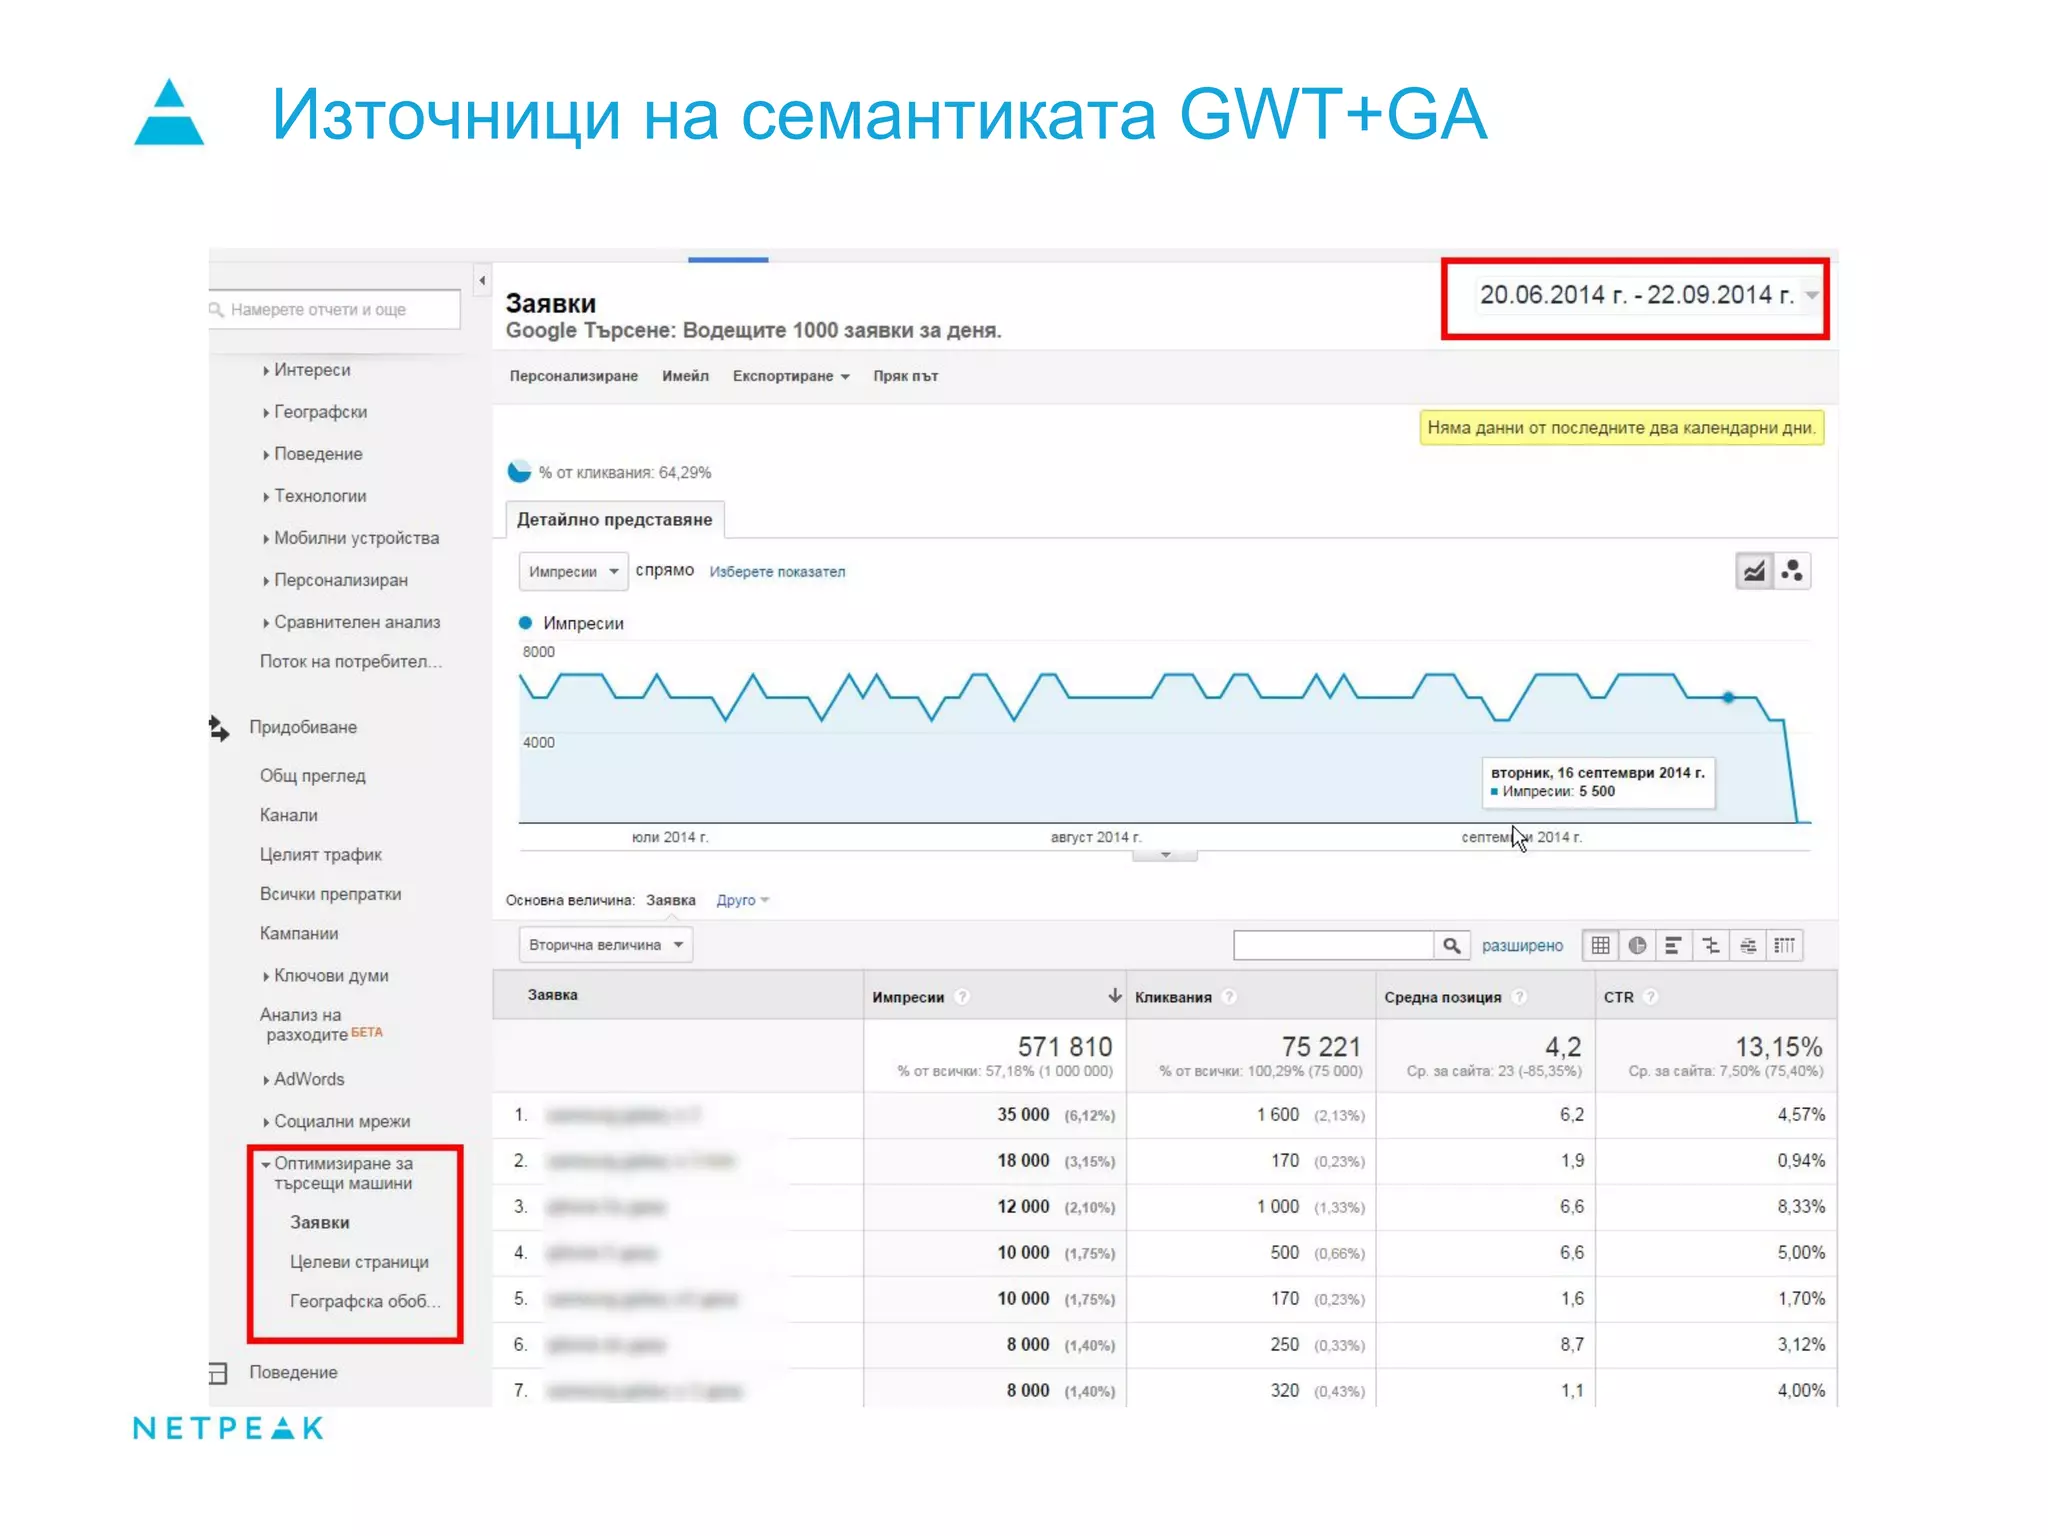2048x1536 pixels.
Task: Select the Детайлно представяне tab
Action: click(x=615, y=519)
